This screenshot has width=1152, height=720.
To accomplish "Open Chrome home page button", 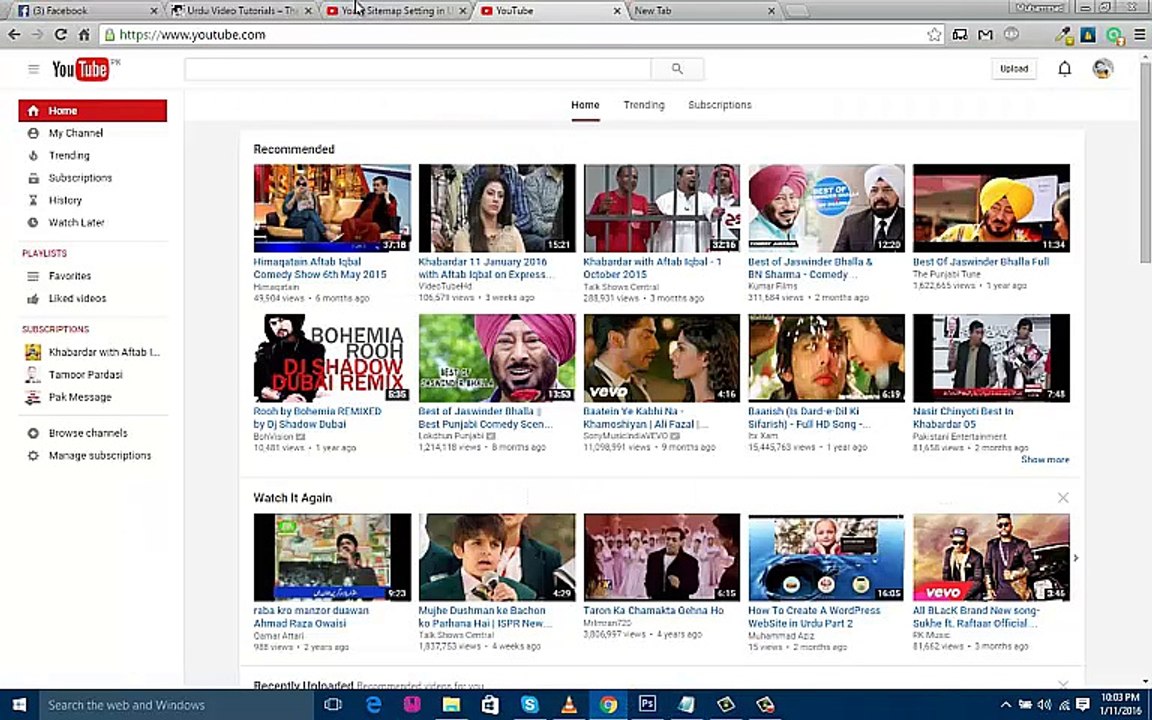I will pos(84,35).
